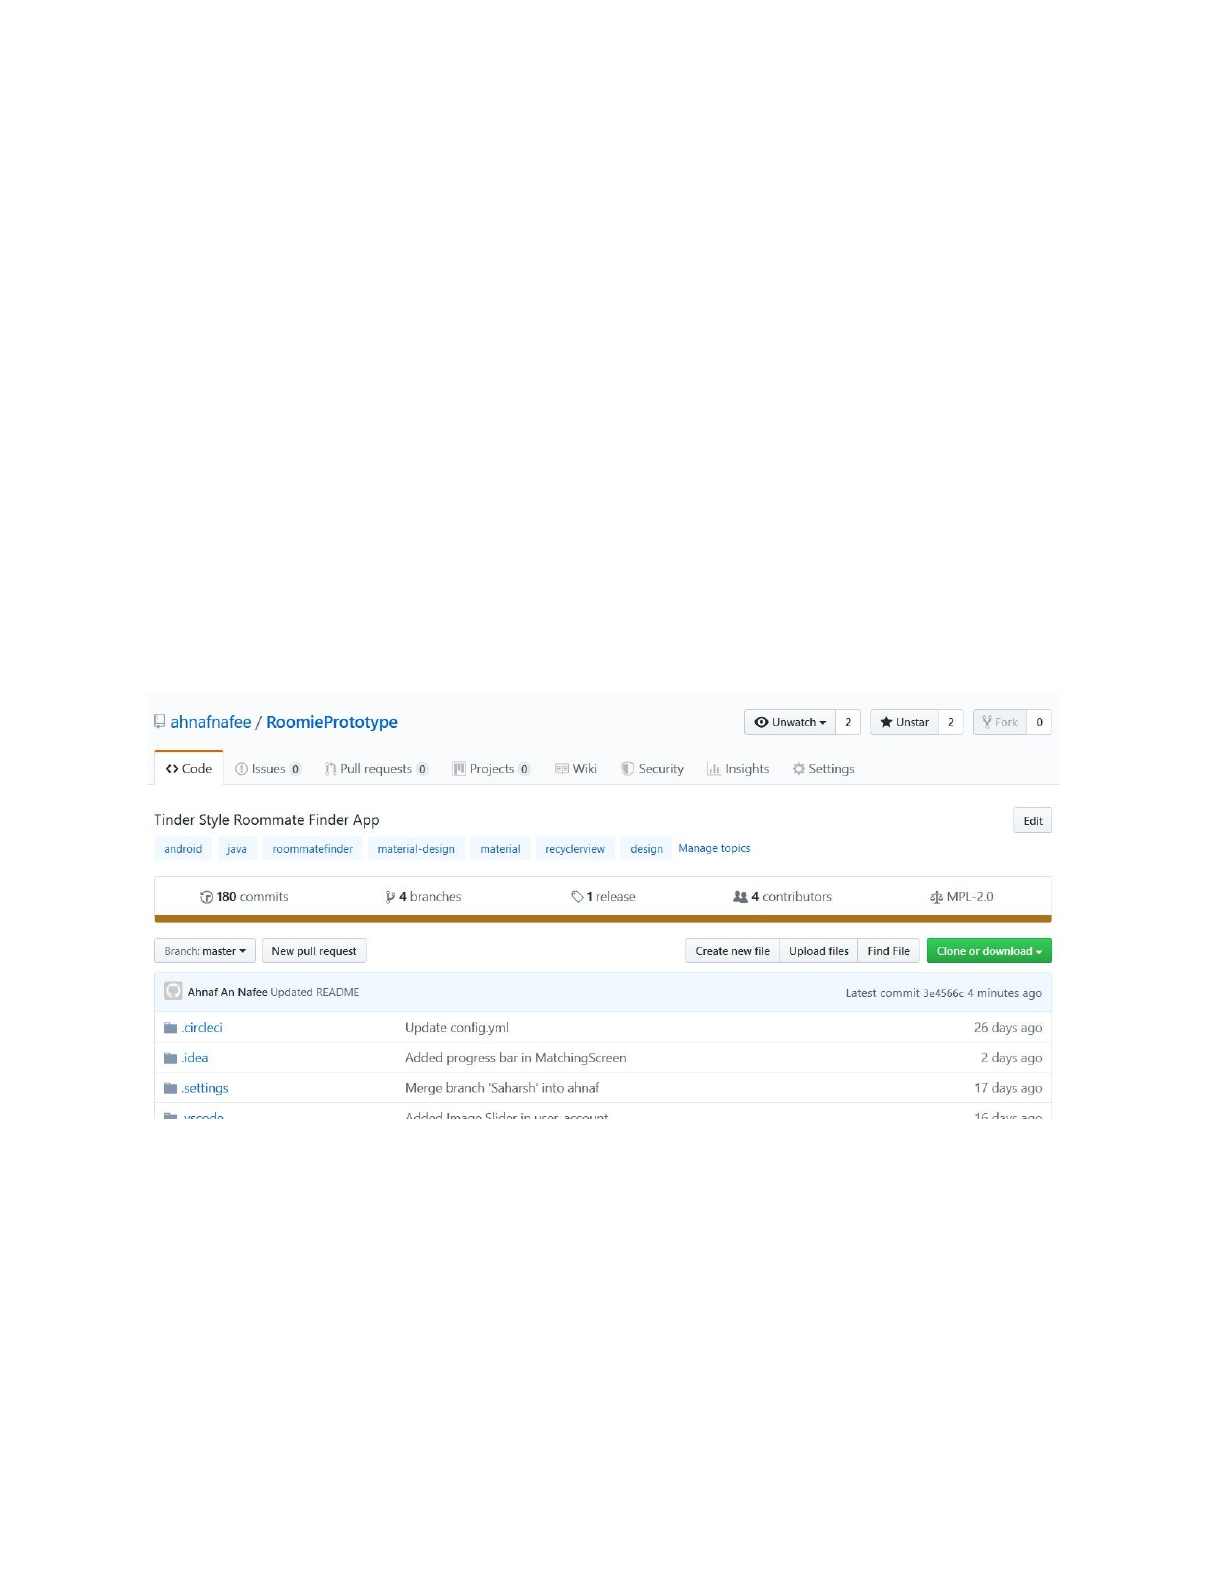
Task: Click the orange language bar
Action: (x=603, y=918)
